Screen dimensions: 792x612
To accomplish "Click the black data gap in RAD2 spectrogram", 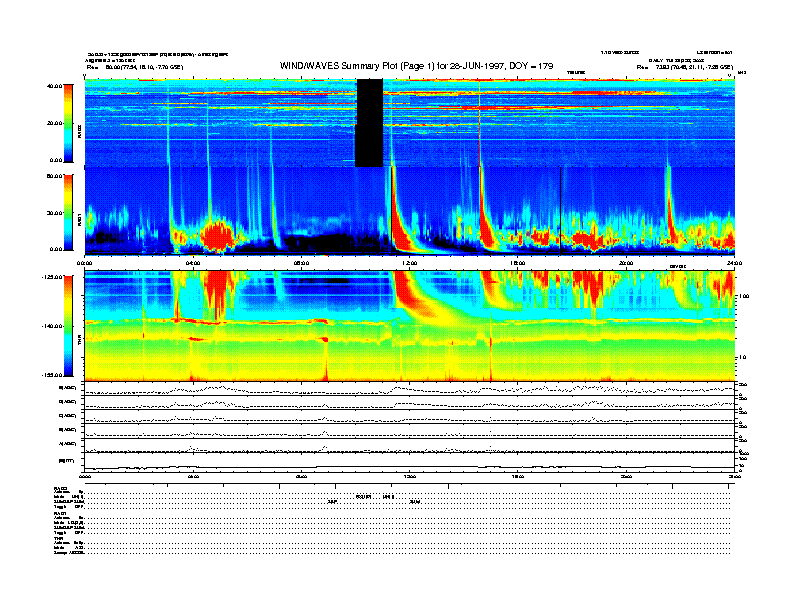I will (369, 123).
